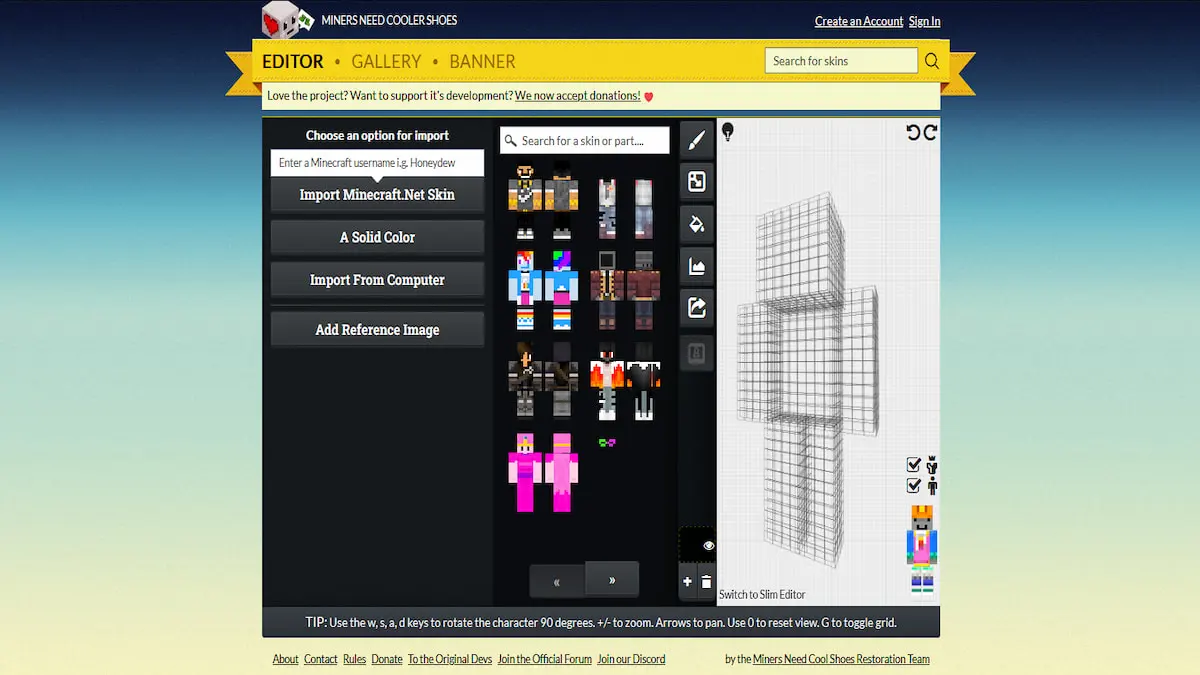Click the share/export skin icon
Screen dimensions: 1200x675
(x=697, y=308)
